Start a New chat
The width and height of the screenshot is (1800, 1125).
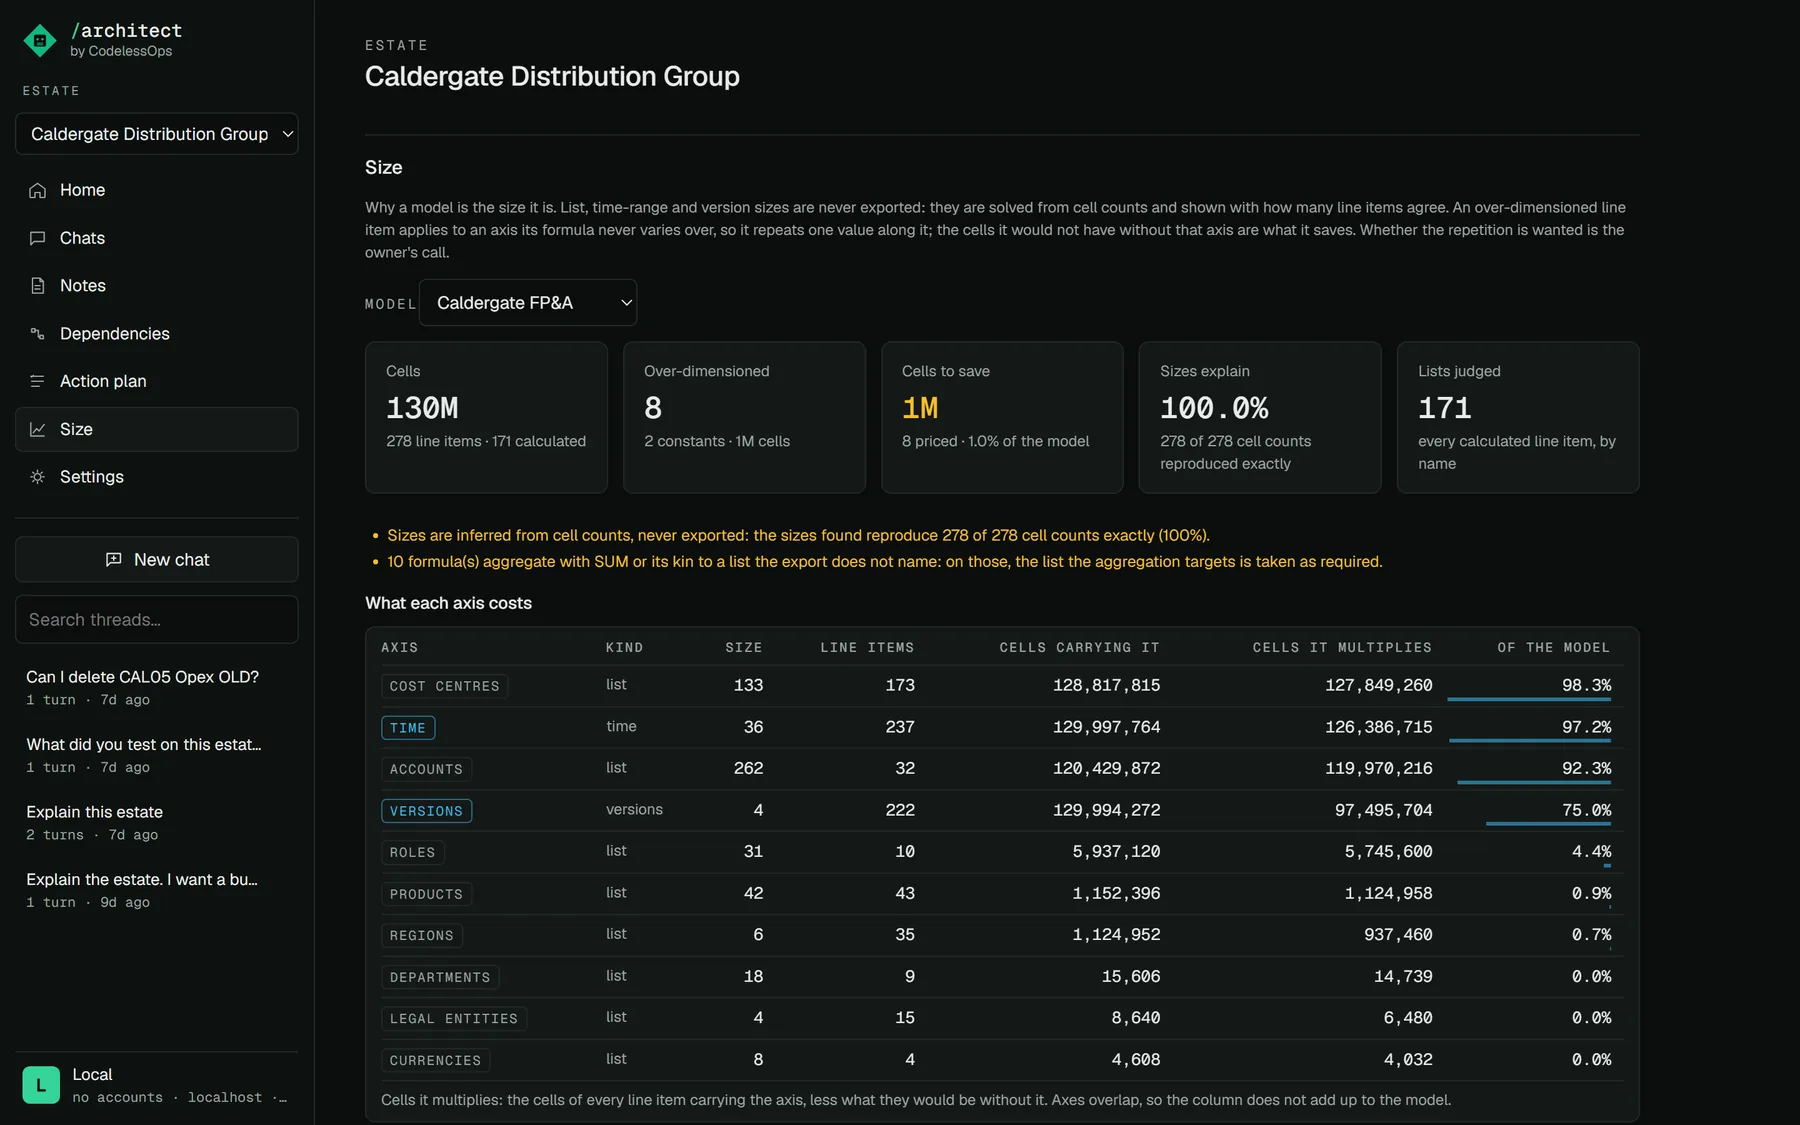click(x=157, y=560)
